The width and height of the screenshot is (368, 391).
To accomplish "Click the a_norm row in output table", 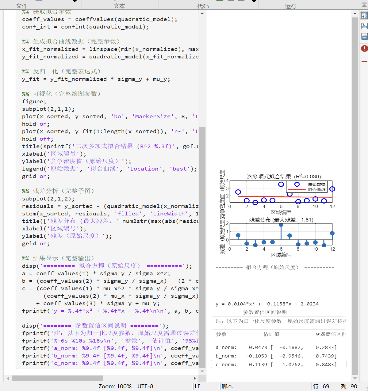I will coord(276,347).
